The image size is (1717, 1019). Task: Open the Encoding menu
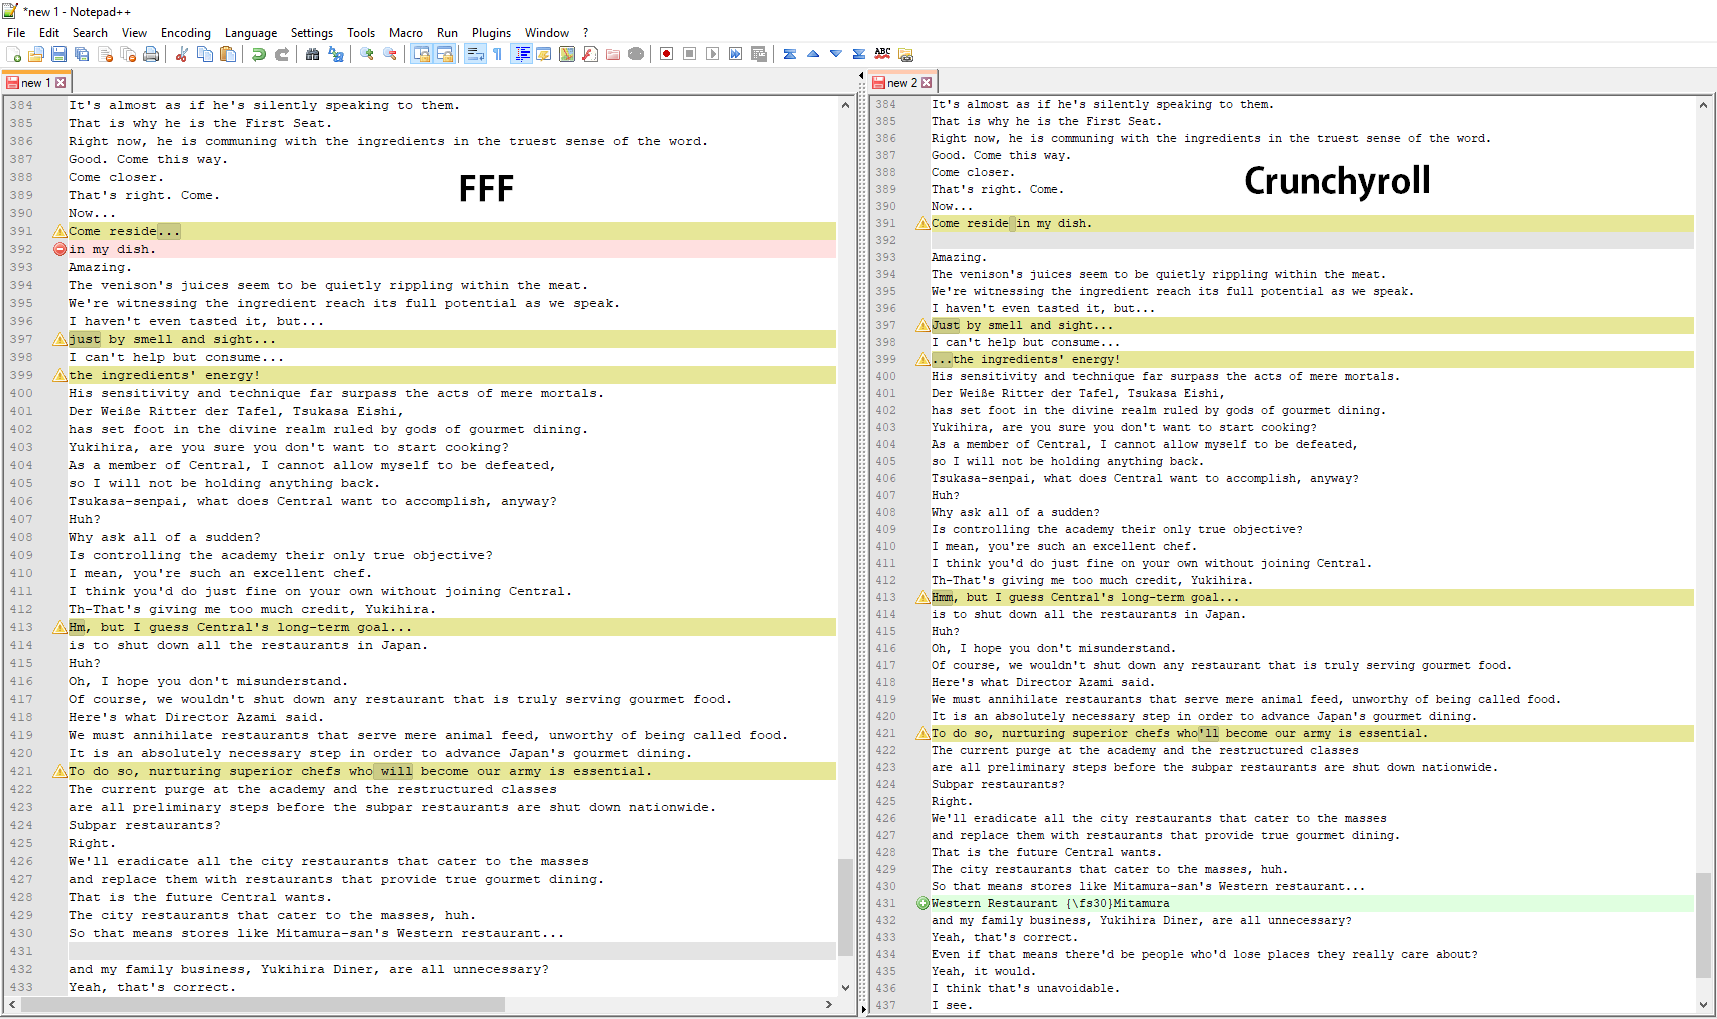coord(186,33)
